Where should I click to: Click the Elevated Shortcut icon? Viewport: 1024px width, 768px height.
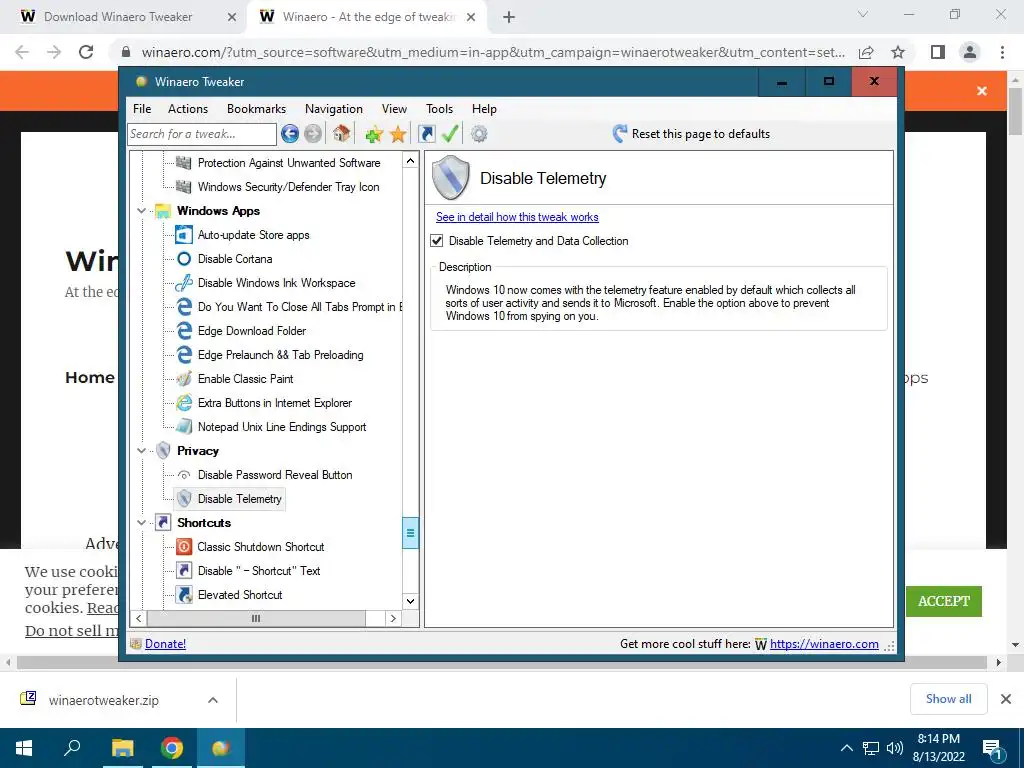[184, 595]
